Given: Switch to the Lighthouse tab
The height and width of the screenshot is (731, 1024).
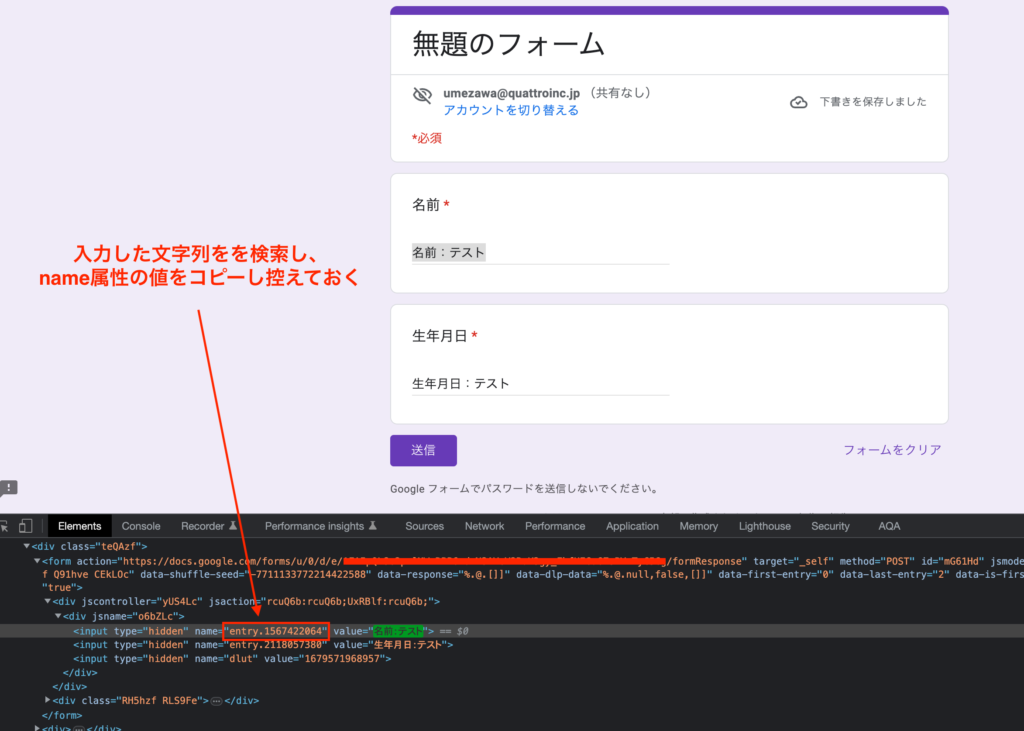Looking at the screenshot, I should pos(765,526).
